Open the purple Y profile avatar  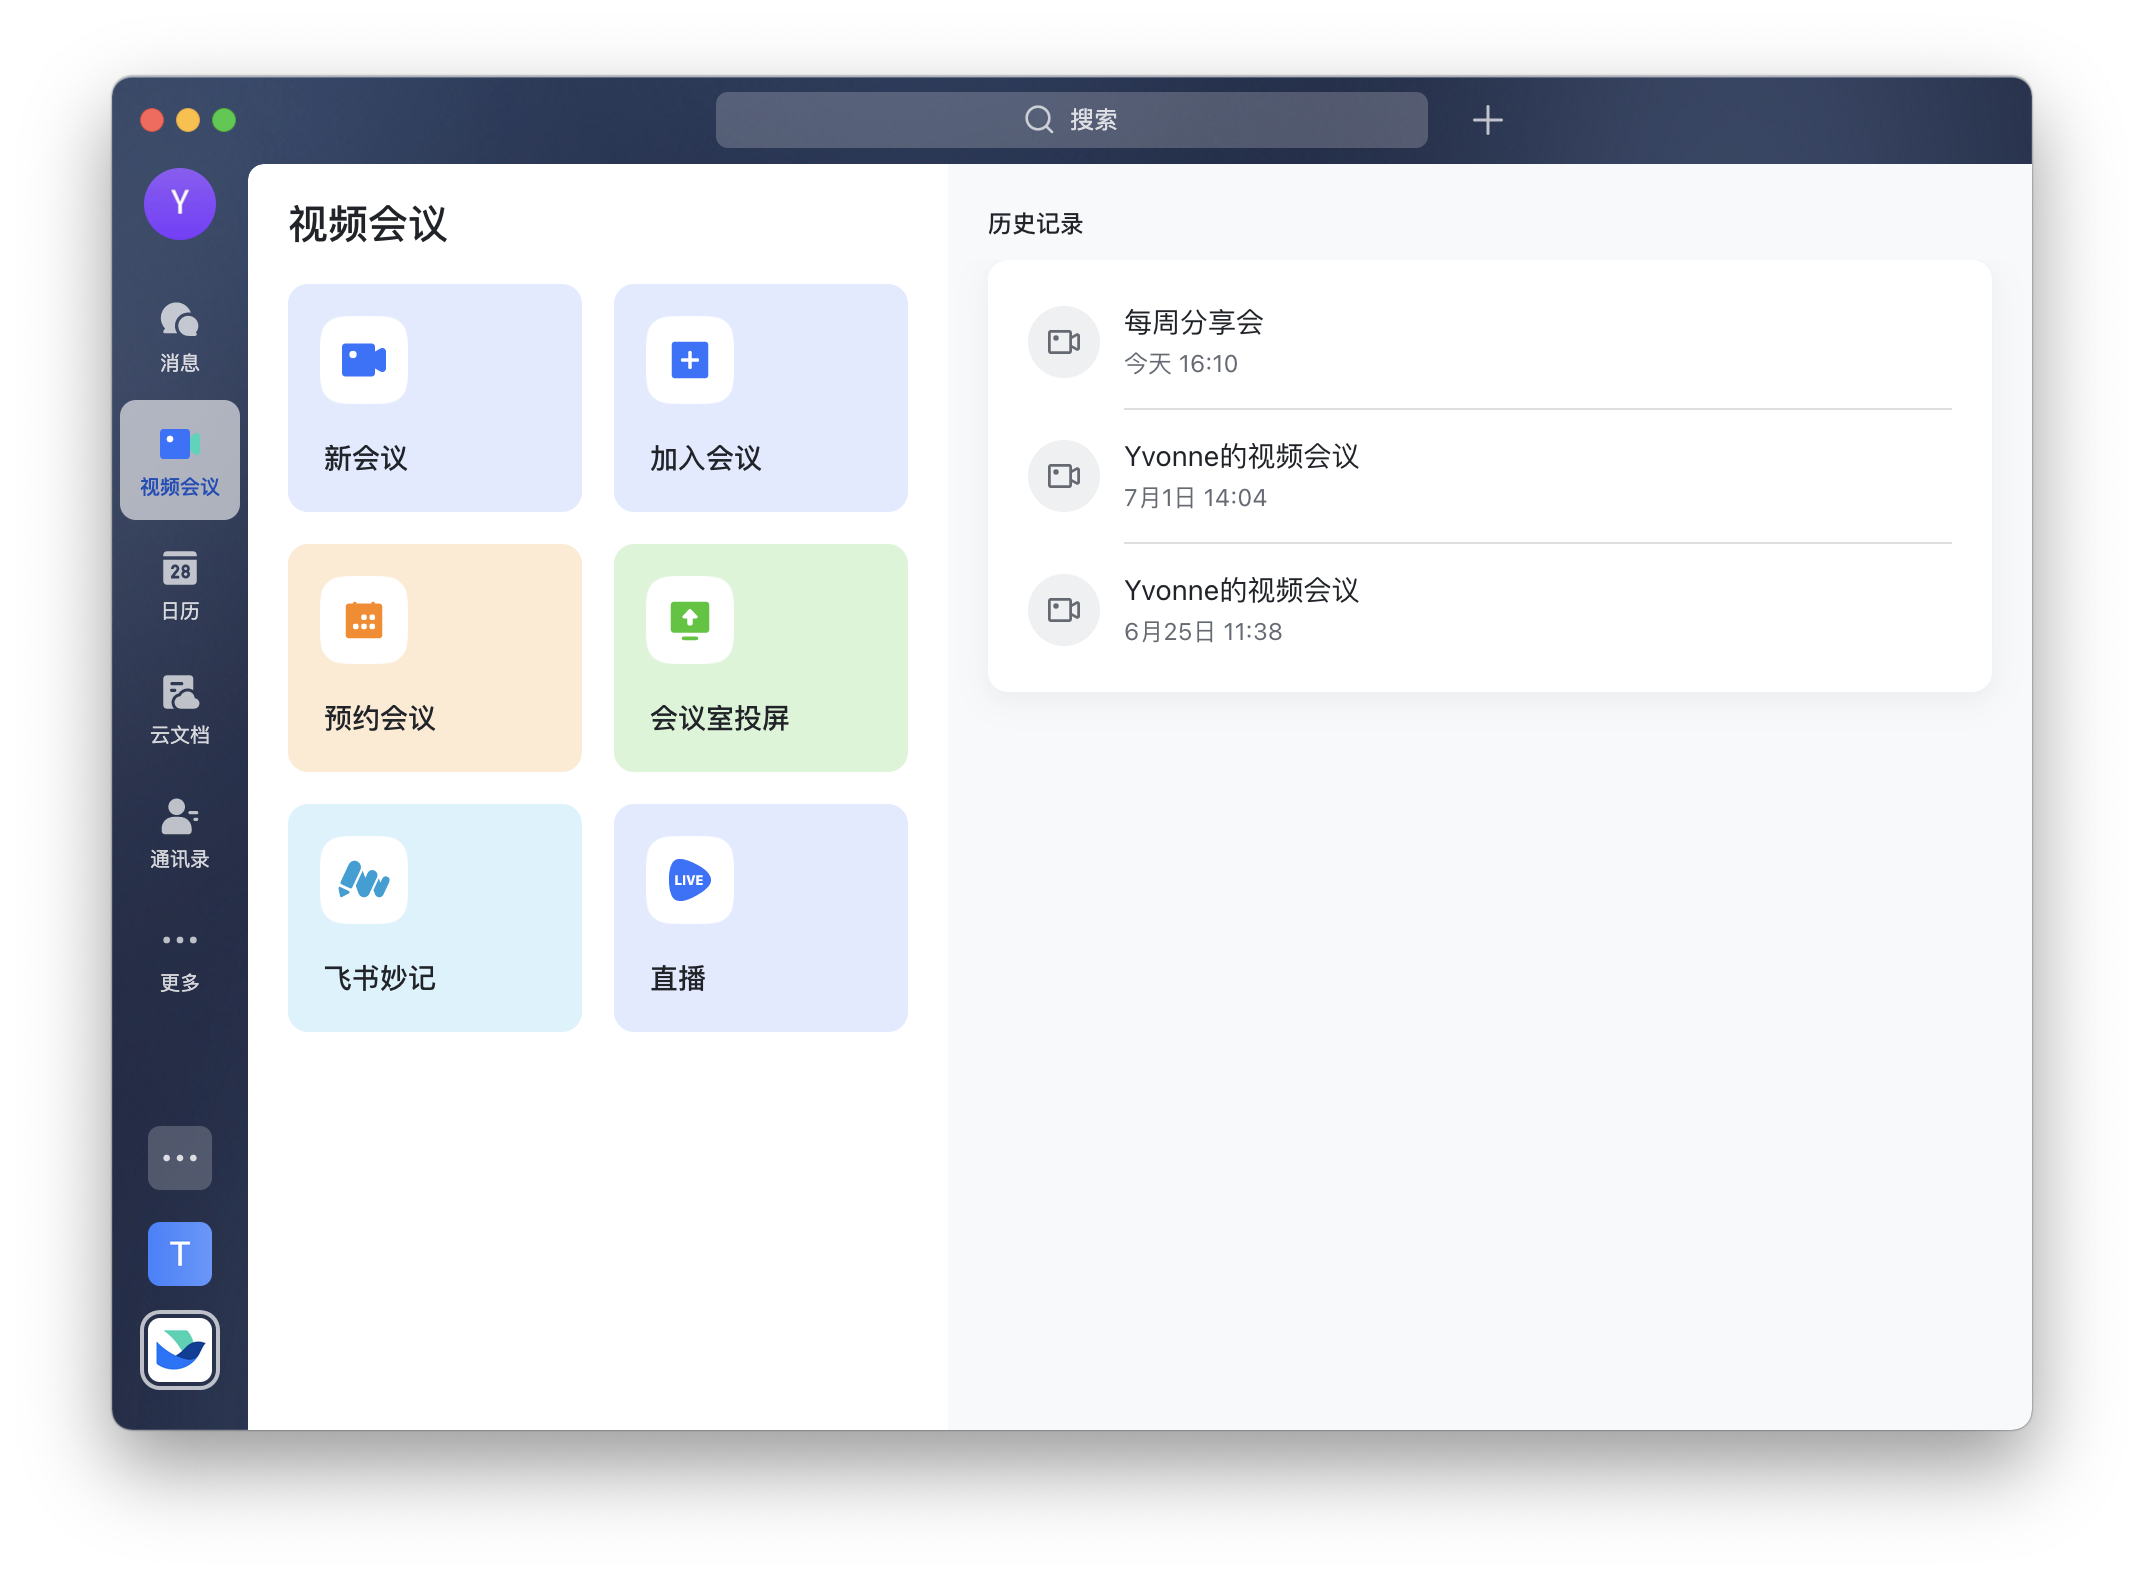pos(180,204)
